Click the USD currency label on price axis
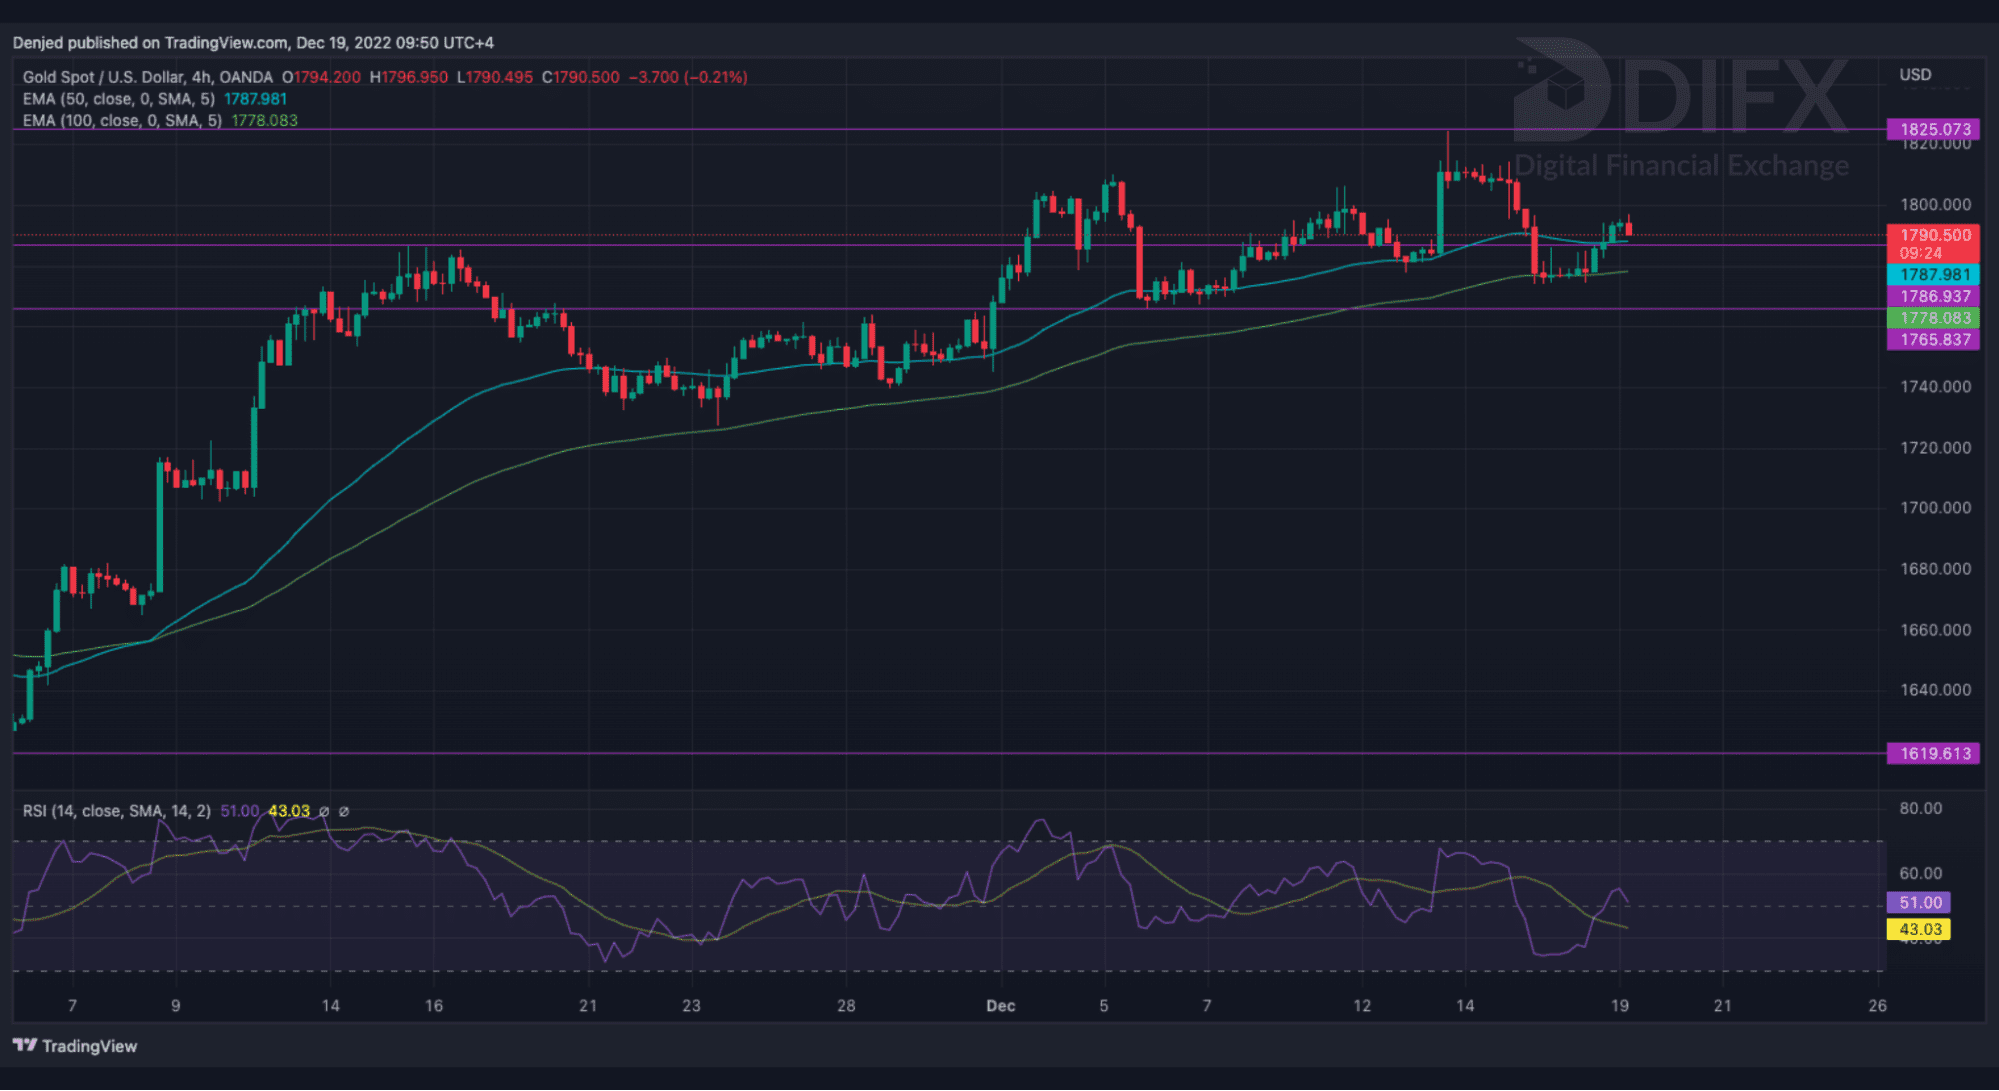Viewport: 1999px width, 1091px height. pyautogui.click(x=1915, y=75)
